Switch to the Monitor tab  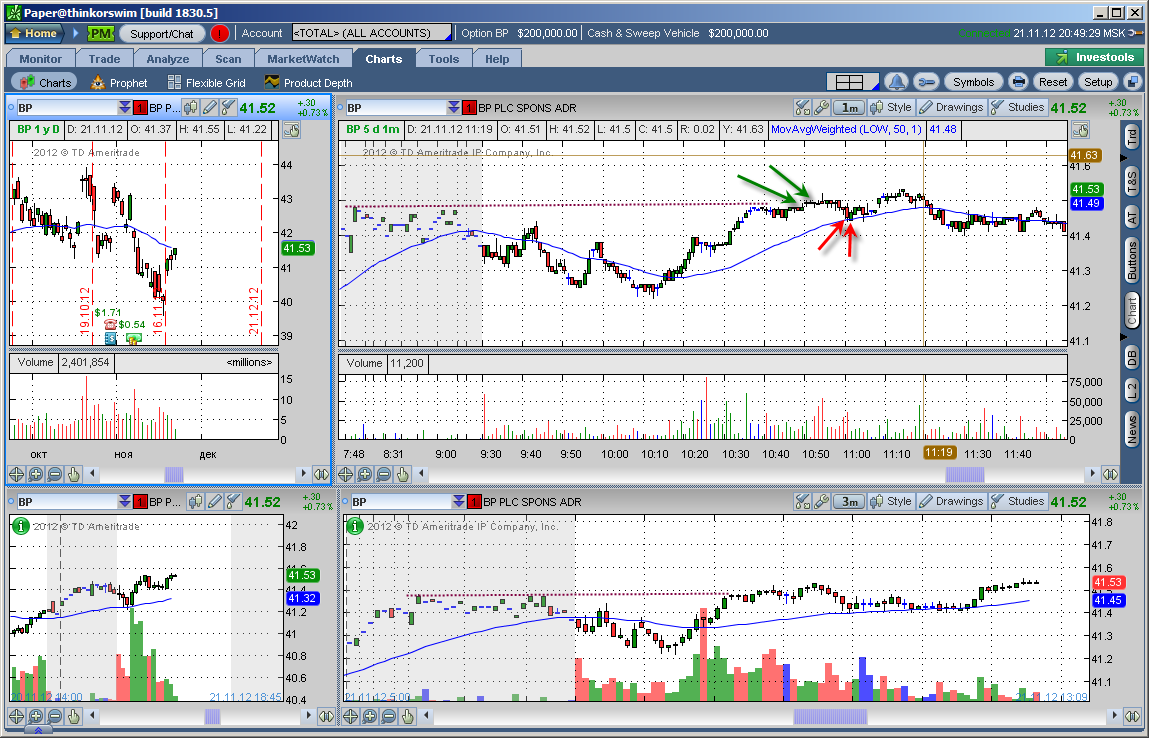pos(41,59)
